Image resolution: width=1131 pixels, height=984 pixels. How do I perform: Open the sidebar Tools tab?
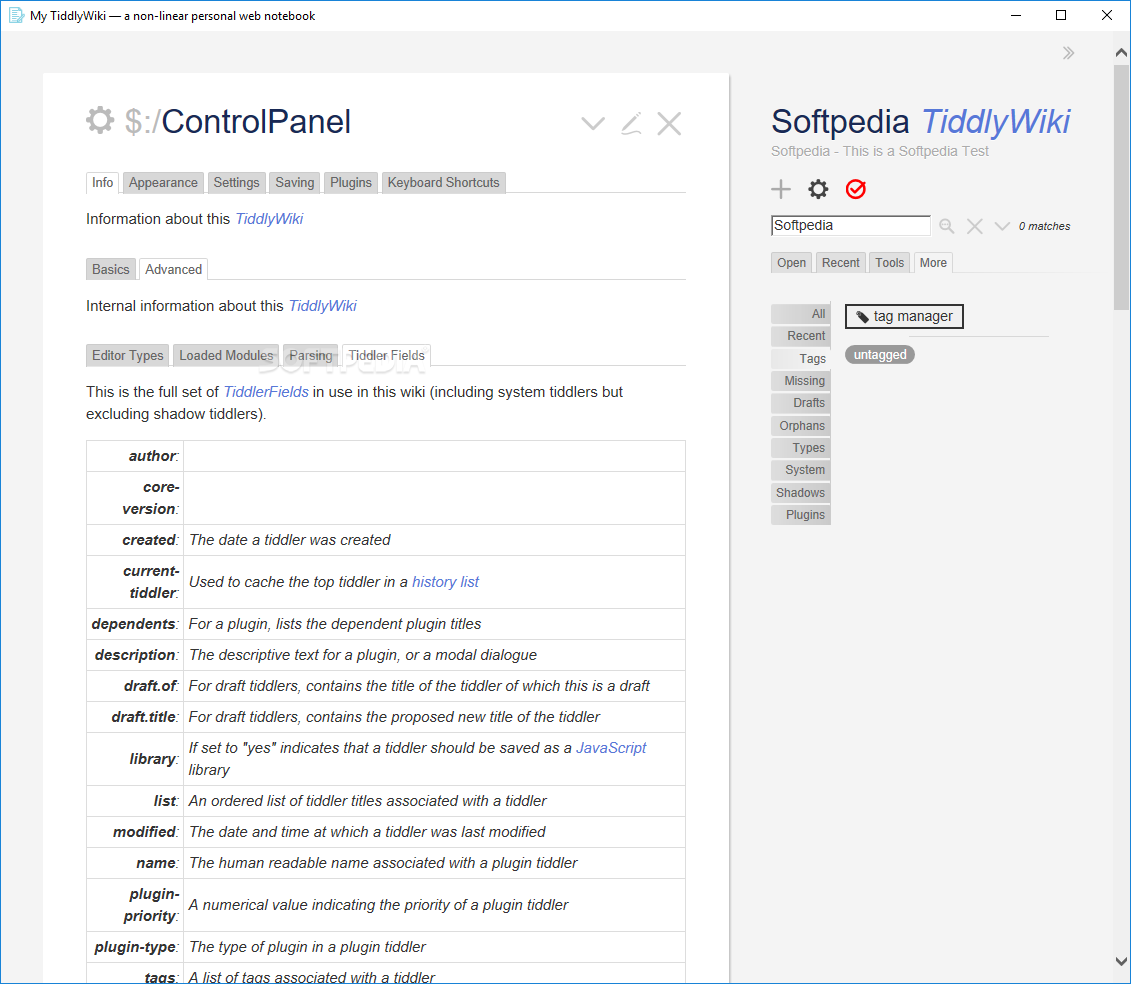pos(889,263)
